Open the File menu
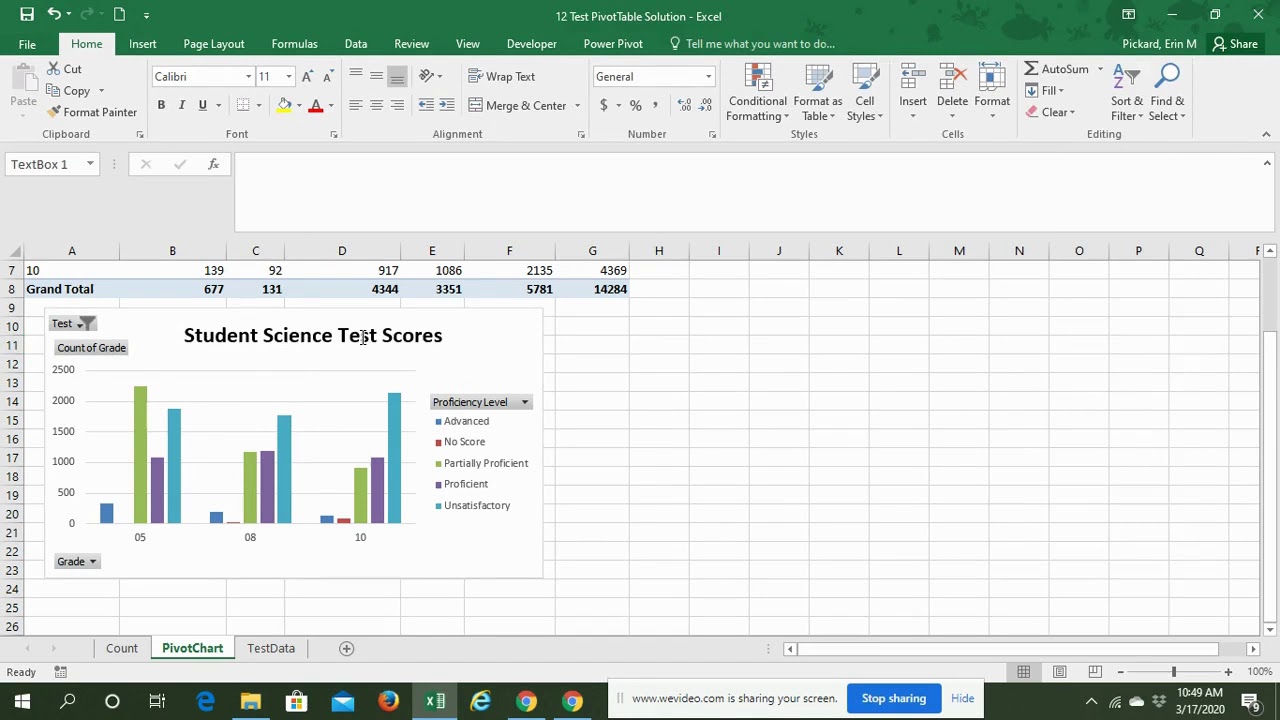This screenshot has width=1280, height=720. coord(27,44)
